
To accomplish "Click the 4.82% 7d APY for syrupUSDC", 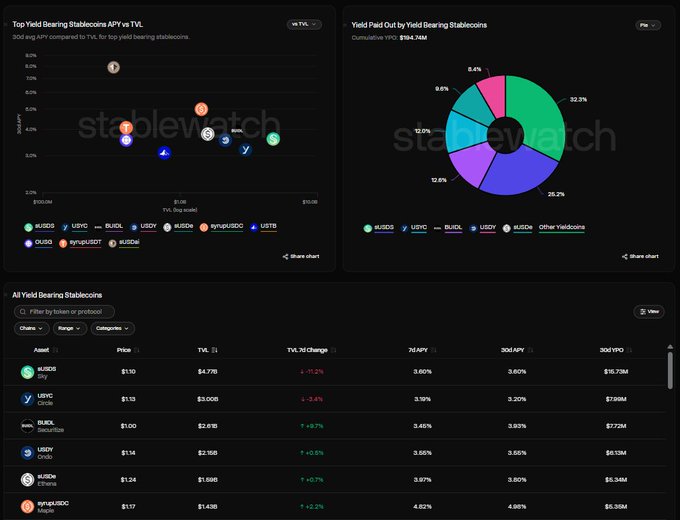I will point(422,507).
